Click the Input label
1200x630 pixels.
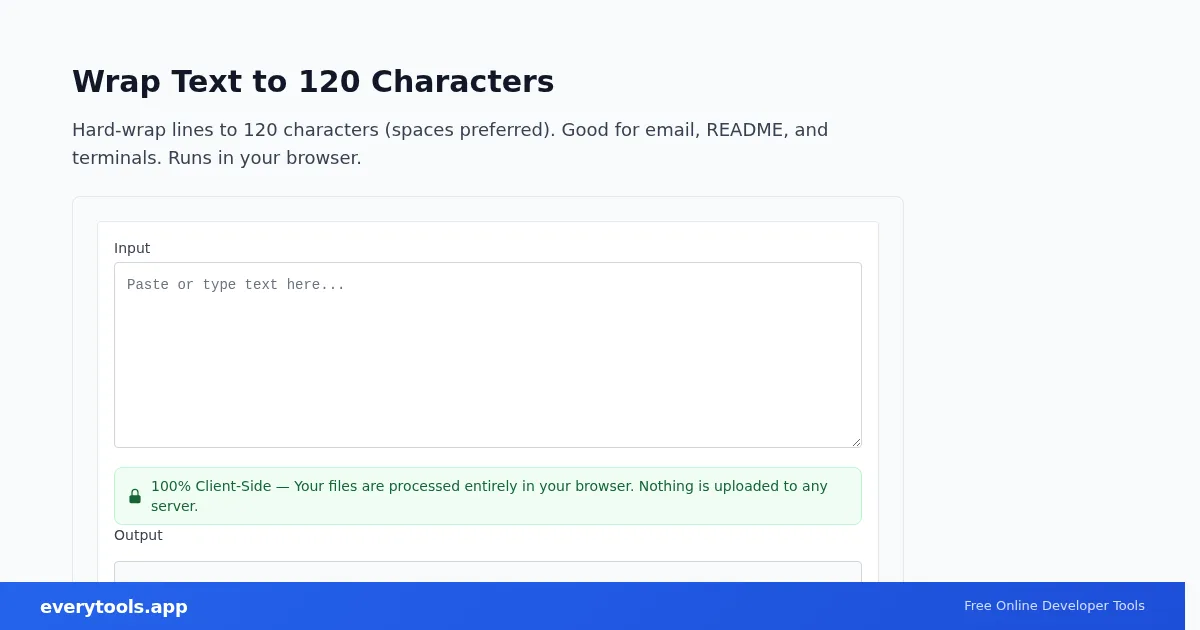click(x=132, y=248)
